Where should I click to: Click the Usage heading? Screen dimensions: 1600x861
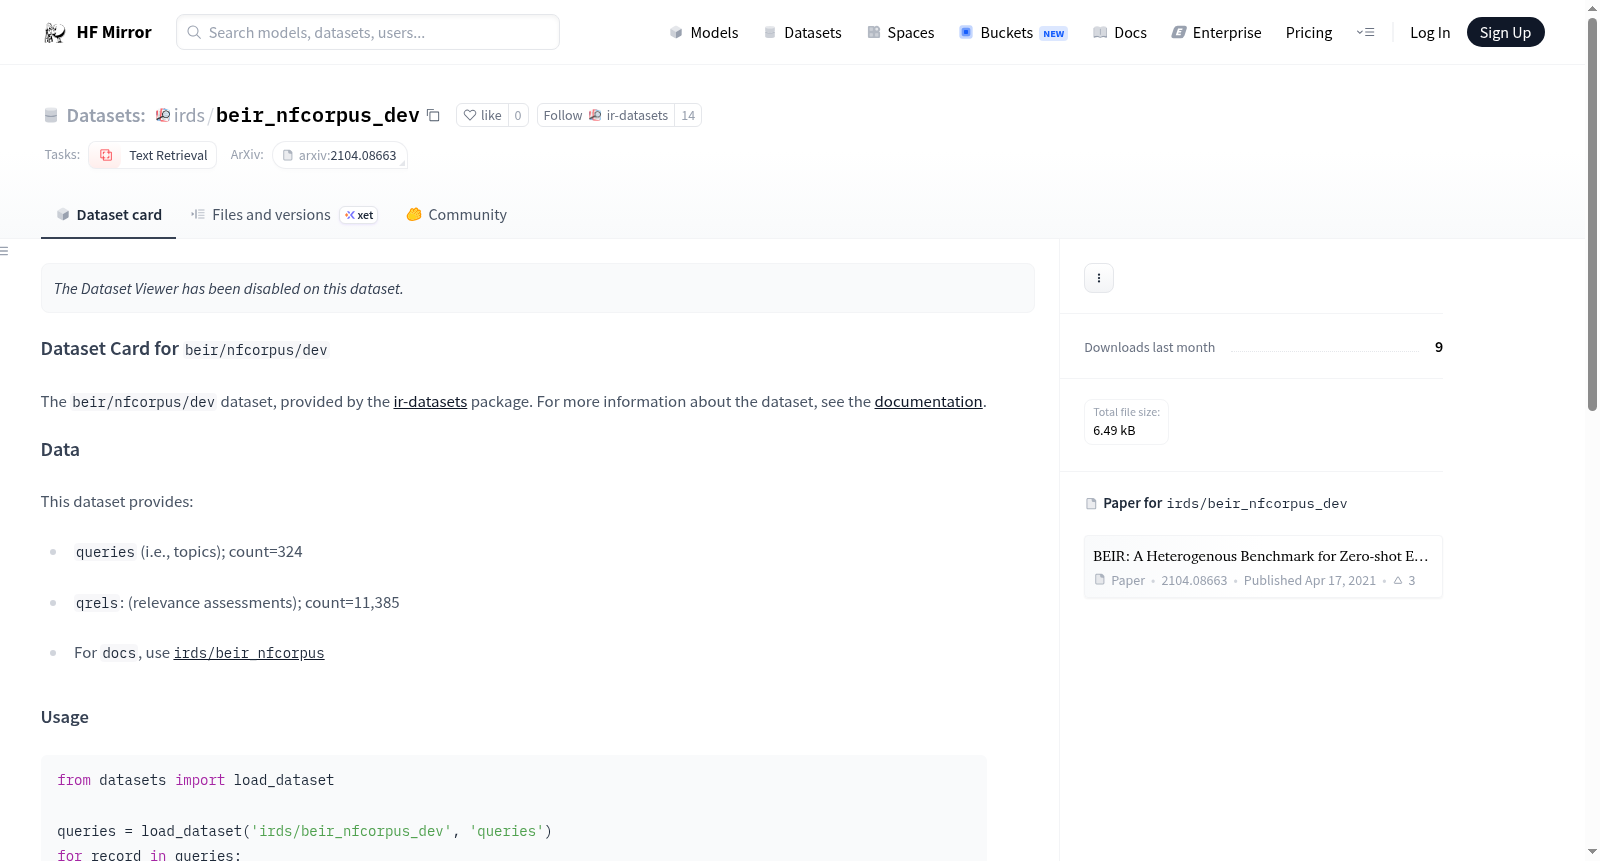pos(65,717)
